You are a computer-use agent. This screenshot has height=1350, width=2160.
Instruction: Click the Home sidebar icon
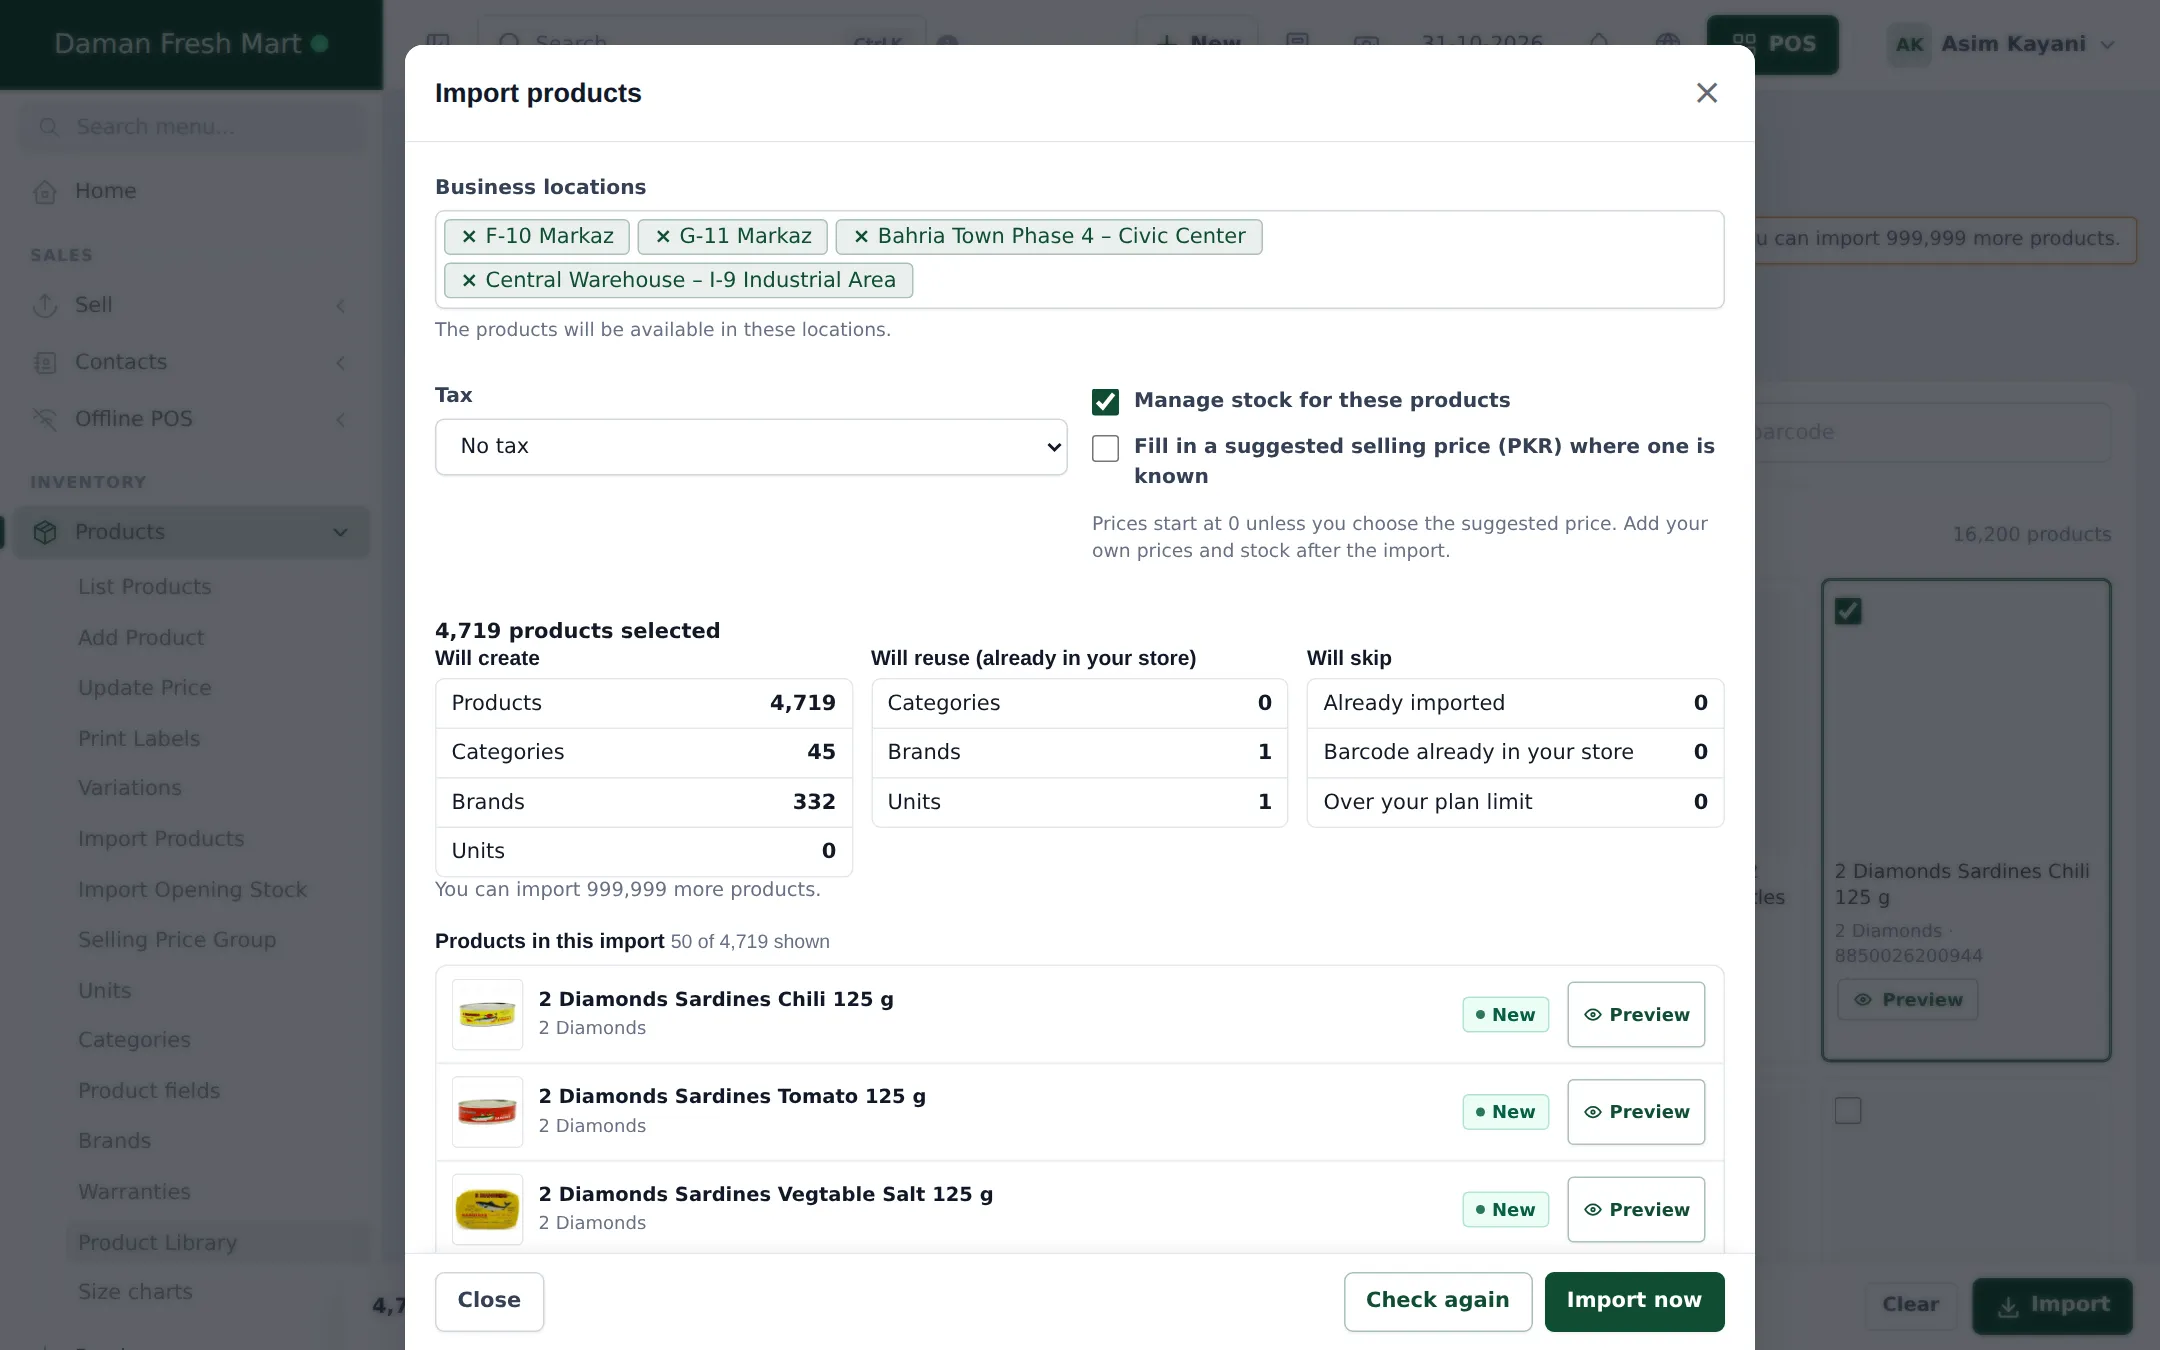click(45, 191)
